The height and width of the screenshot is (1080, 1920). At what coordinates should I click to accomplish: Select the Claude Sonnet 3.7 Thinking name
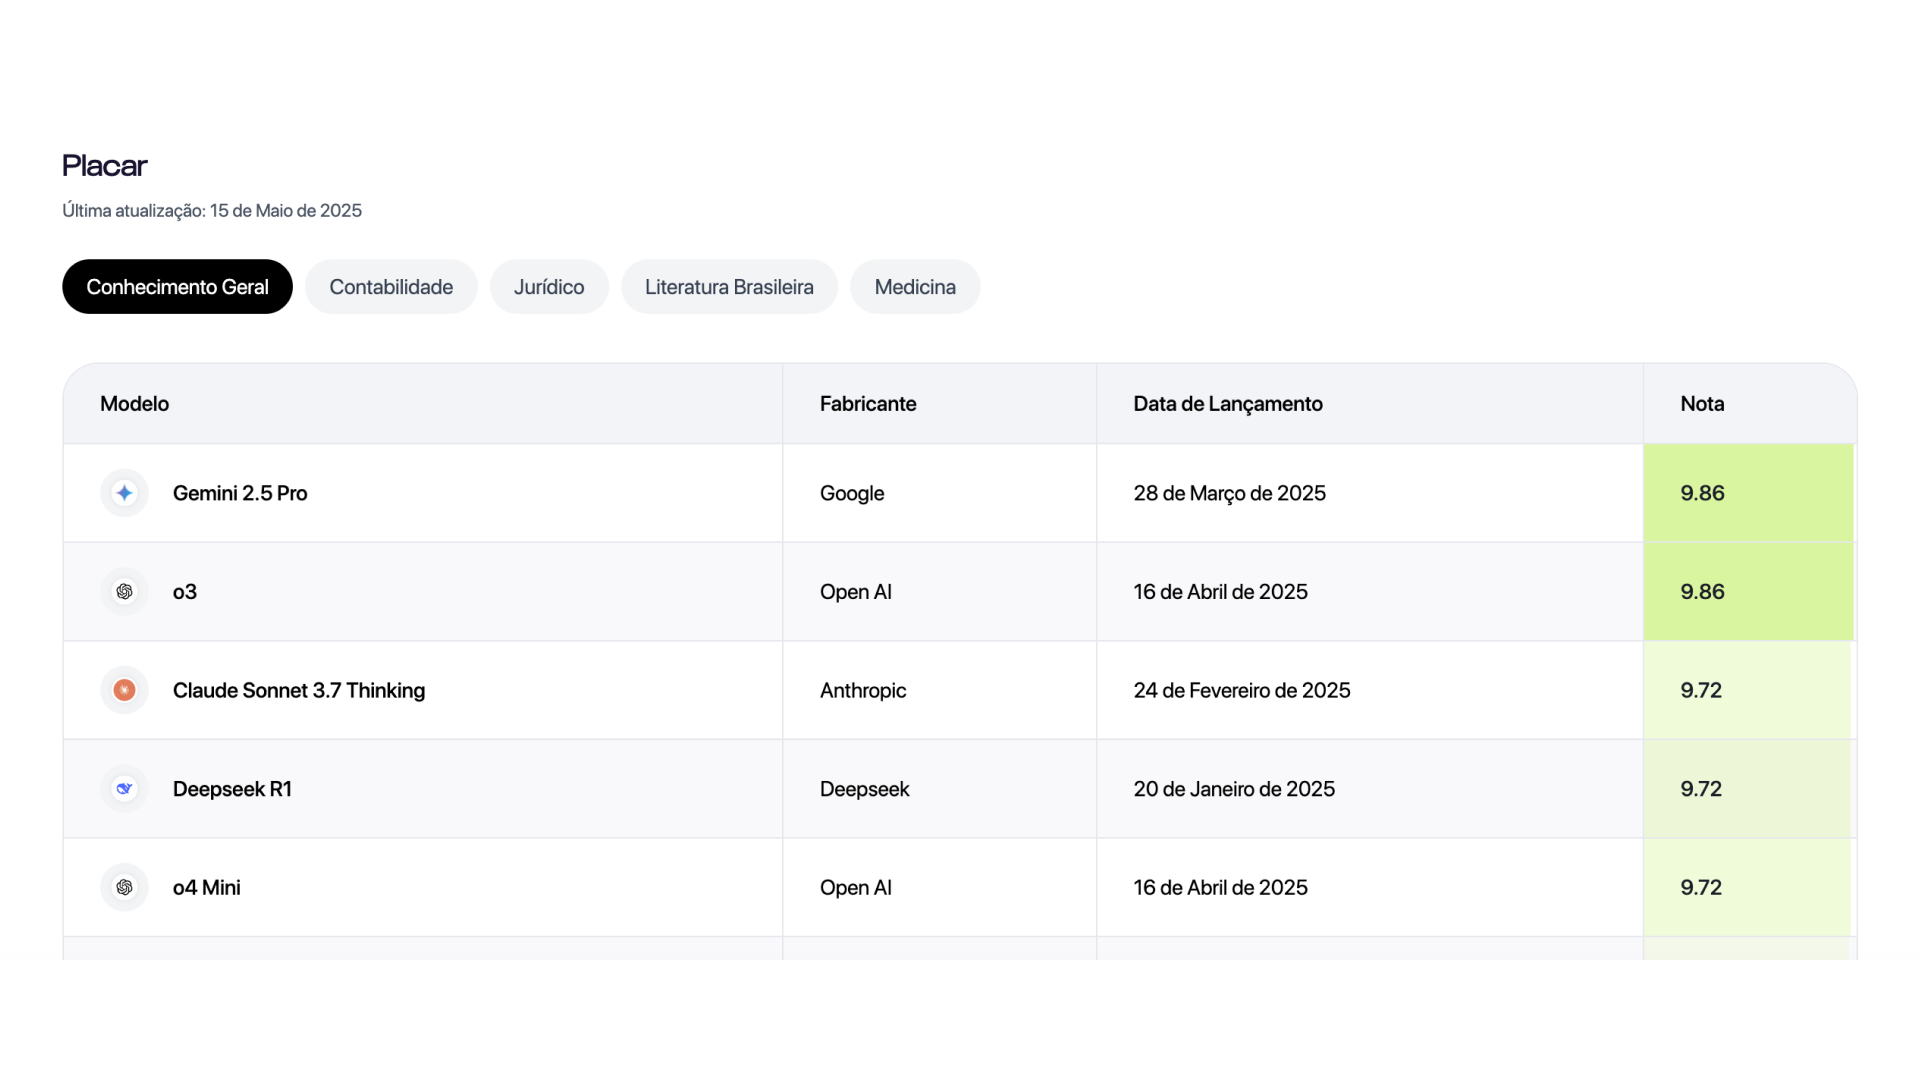point(299,690)
